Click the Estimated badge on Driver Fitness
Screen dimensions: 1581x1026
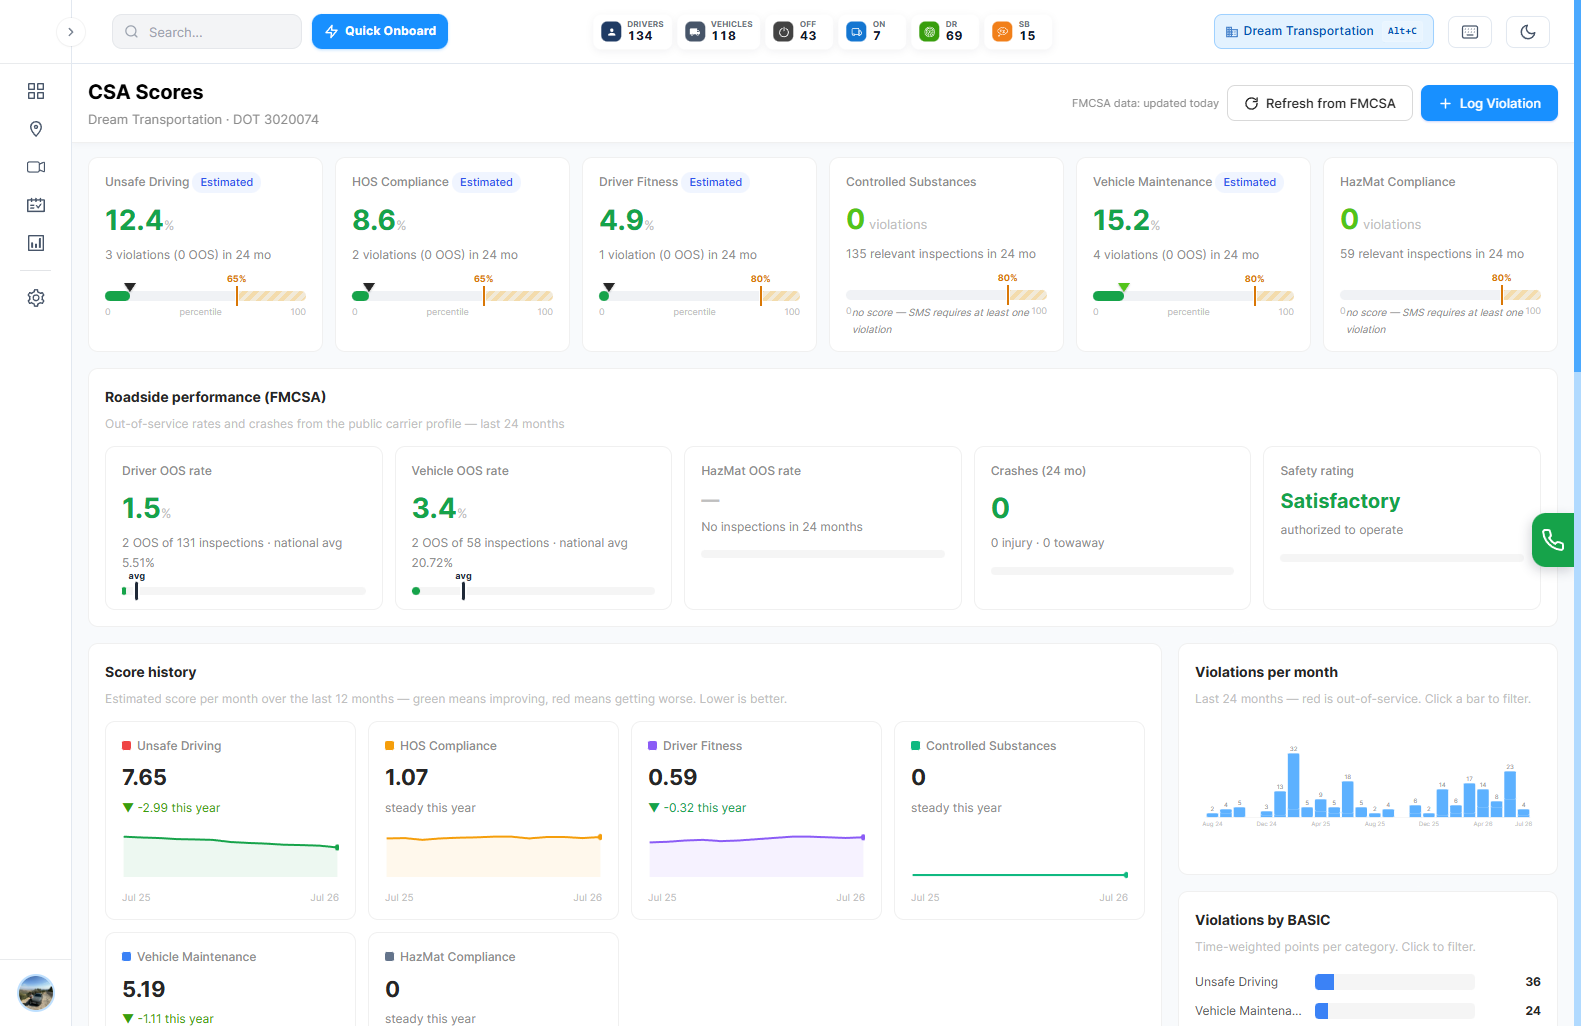[x=716, y=182]
